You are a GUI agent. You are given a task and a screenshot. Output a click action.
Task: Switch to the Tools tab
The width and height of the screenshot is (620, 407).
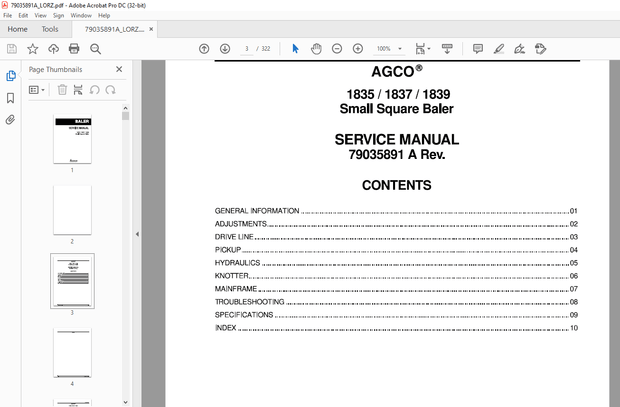tap(50, 29)
